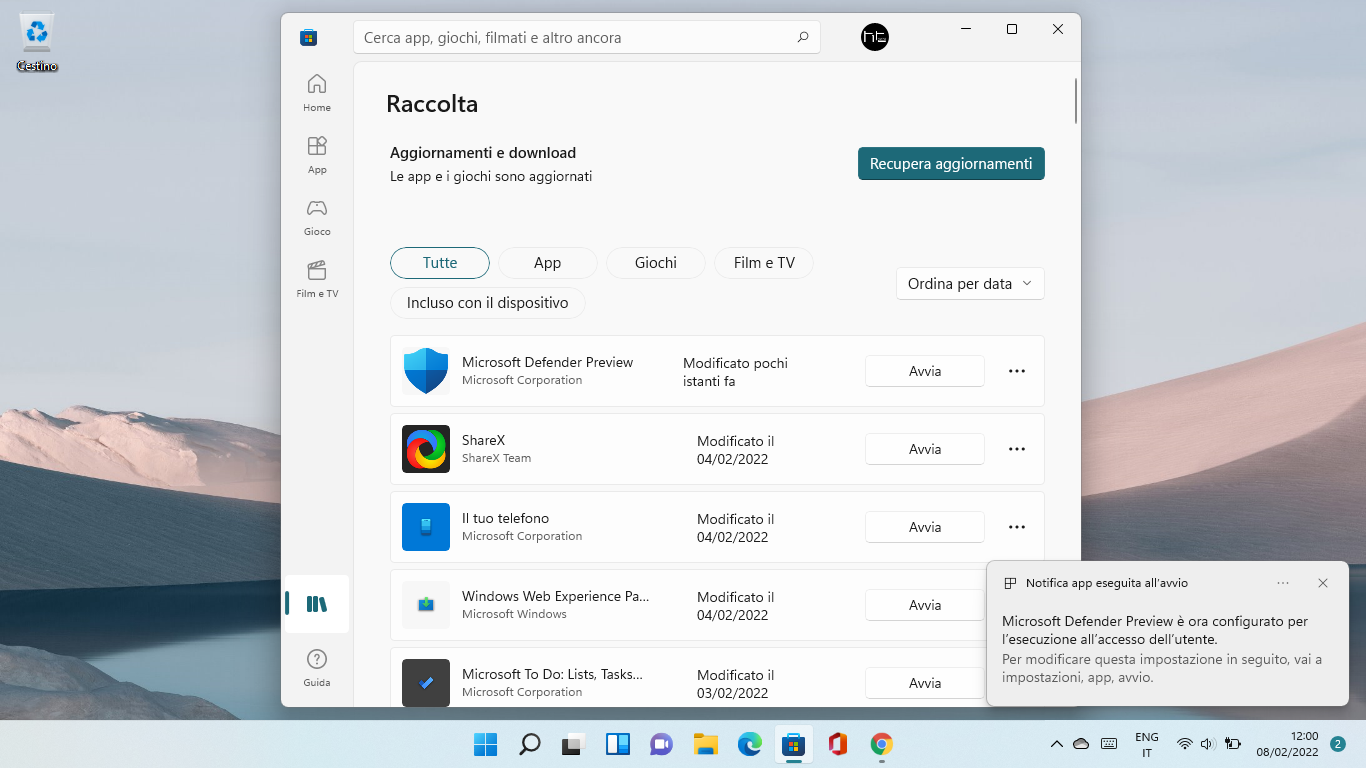This screenshot has width=1366, height=768.
Task: Open Guida help in sidebar
Action: (x=317, y=668)
